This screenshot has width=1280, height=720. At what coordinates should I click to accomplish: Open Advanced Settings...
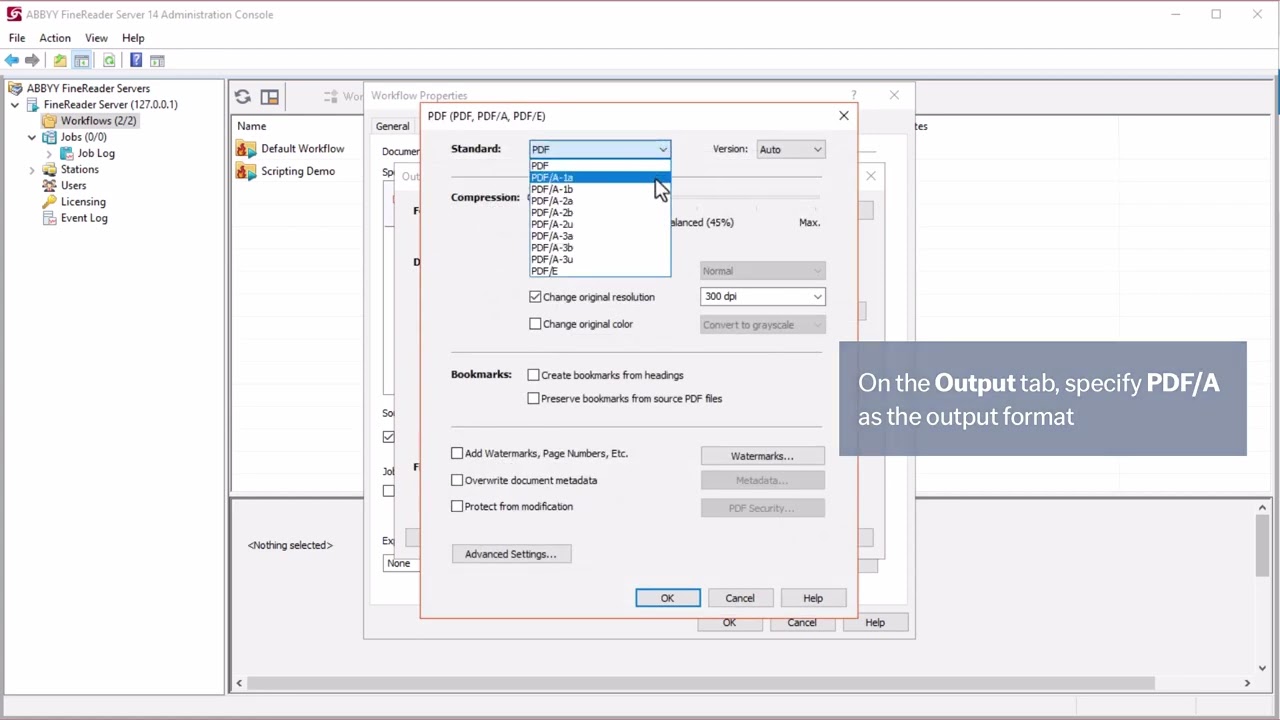tap(511, 554)
